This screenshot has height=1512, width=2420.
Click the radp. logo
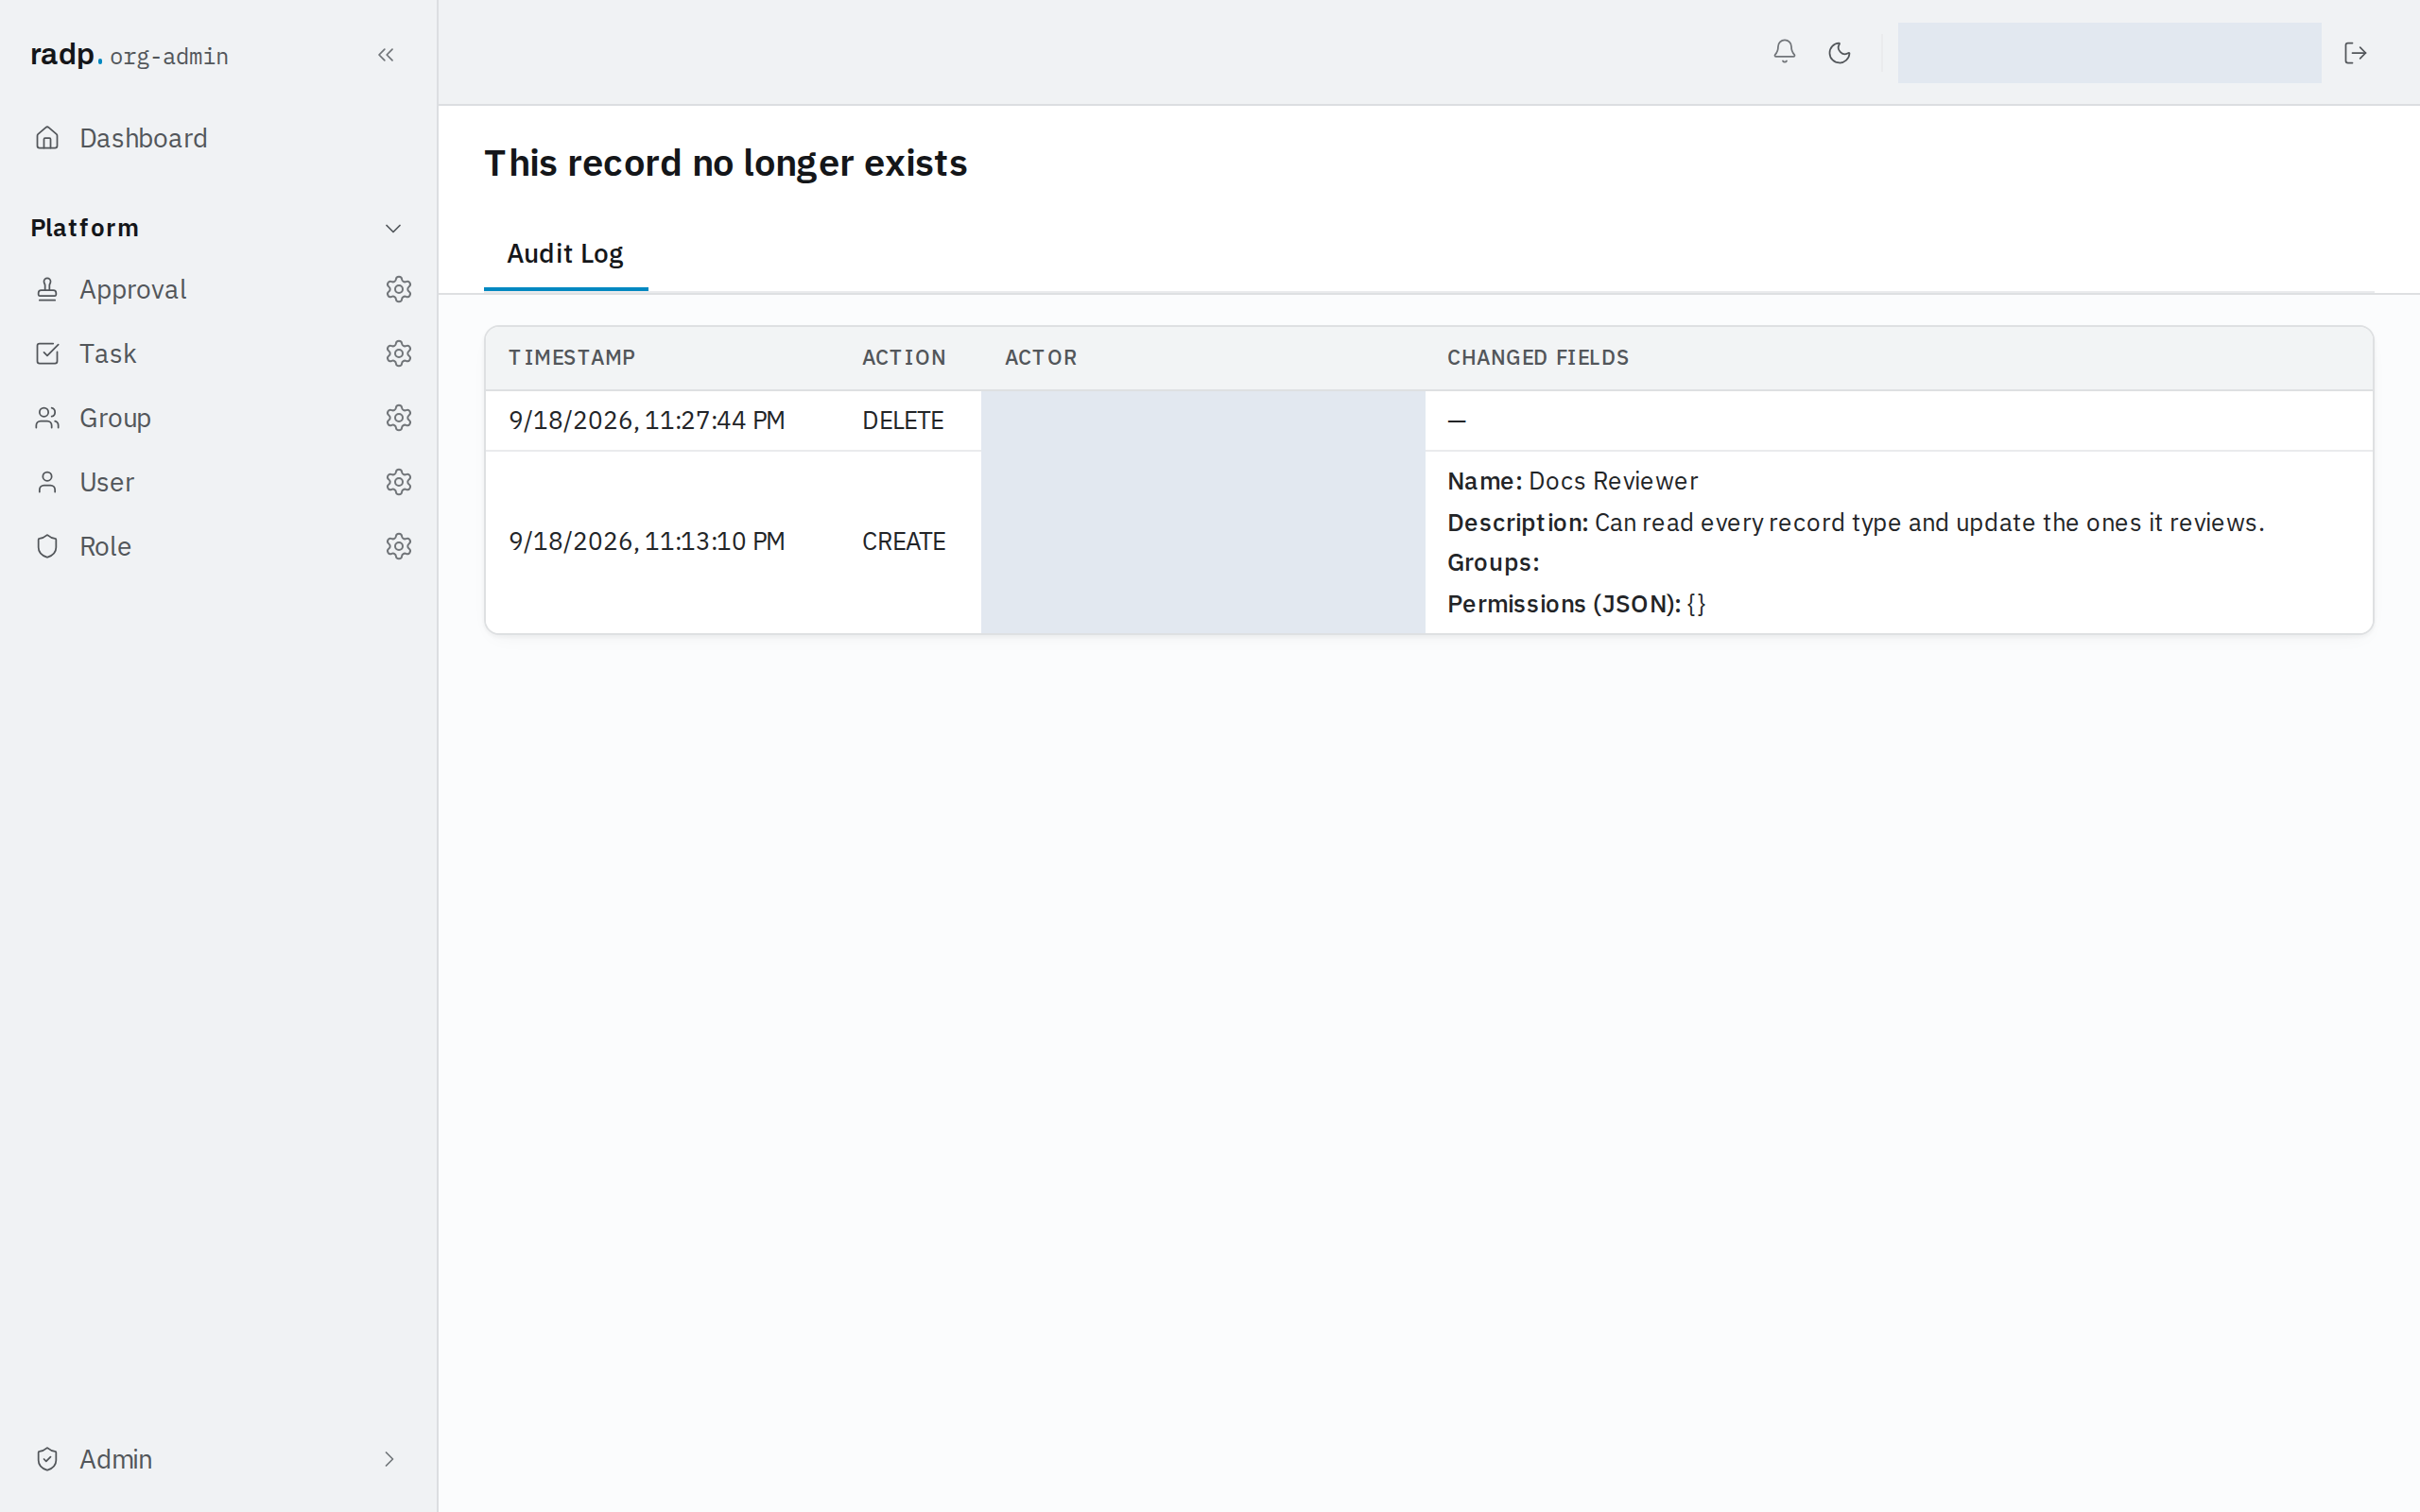pos(67,54)
